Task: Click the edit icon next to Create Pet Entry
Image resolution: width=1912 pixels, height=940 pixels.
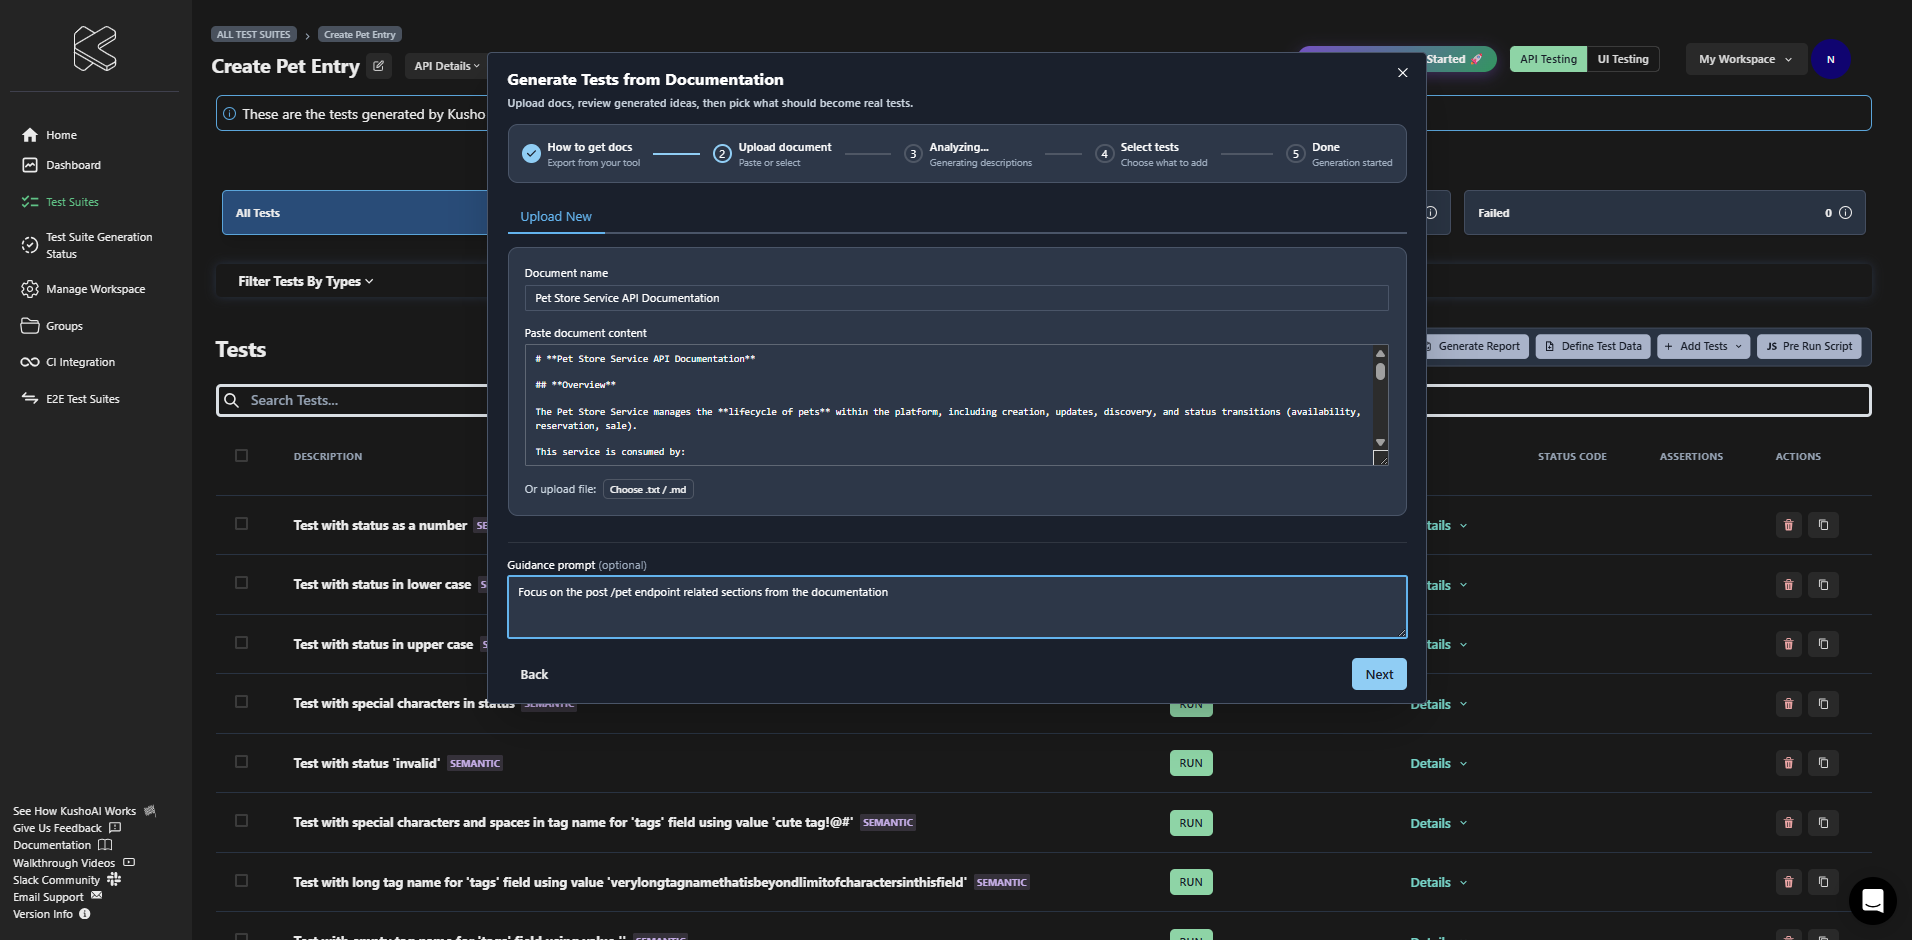Action: 379,66
